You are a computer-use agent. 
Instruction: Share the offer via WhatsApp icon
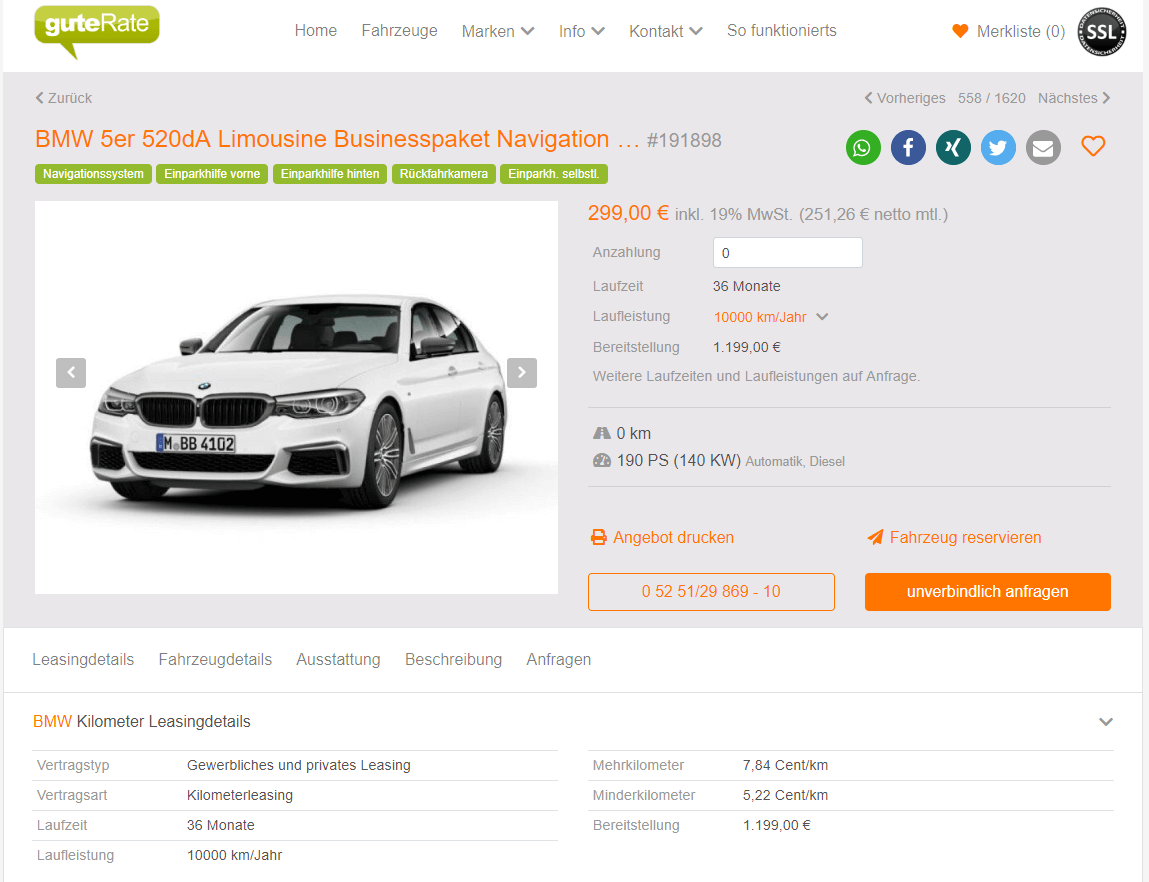(862, 147)
